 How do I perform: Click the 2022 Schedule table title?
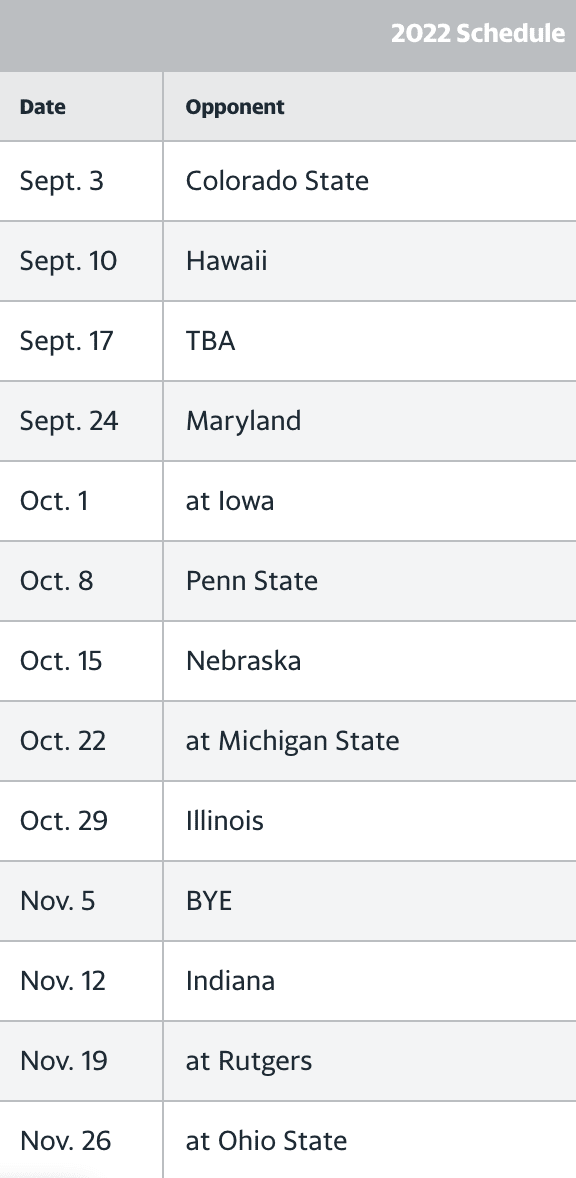click(x=478, y=34)
